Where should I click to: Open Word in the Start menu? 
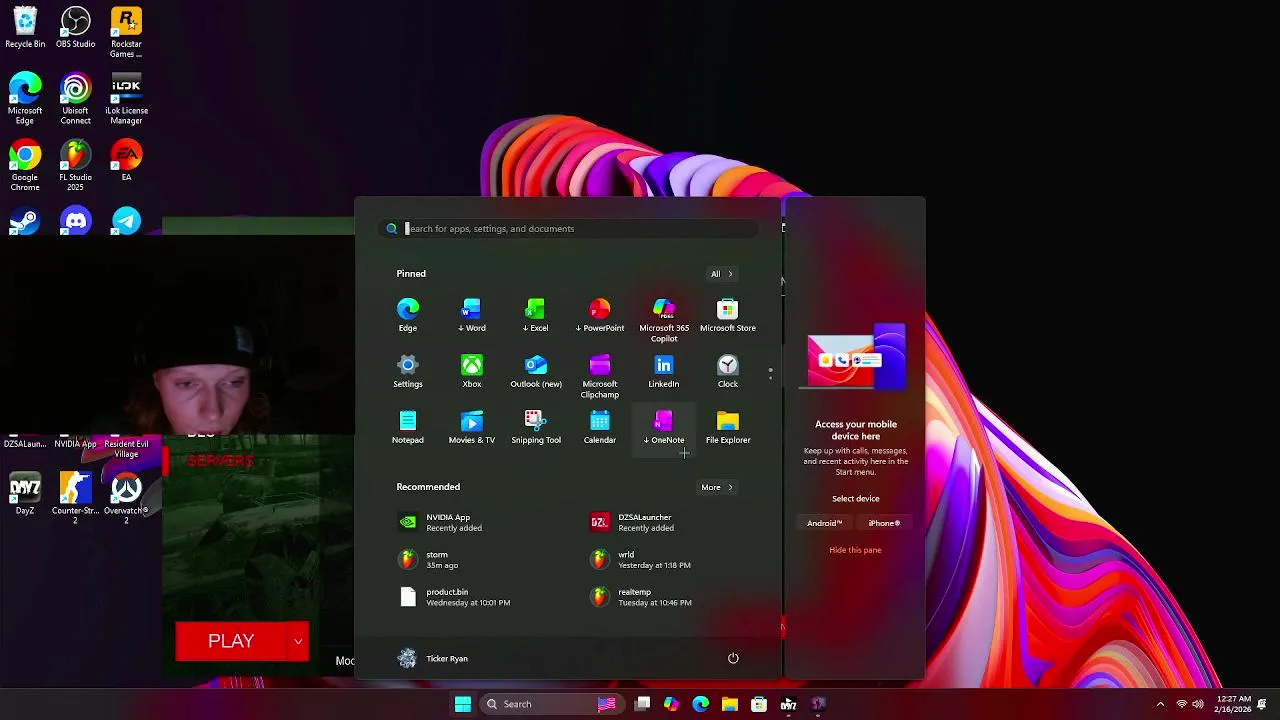[472, 316]
